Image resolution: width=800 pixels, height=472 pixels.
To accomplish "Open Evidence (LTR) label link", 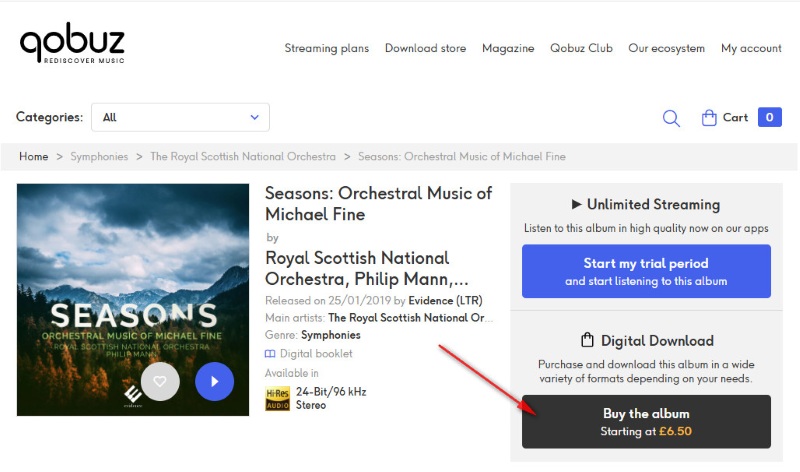I will (445, 301).
